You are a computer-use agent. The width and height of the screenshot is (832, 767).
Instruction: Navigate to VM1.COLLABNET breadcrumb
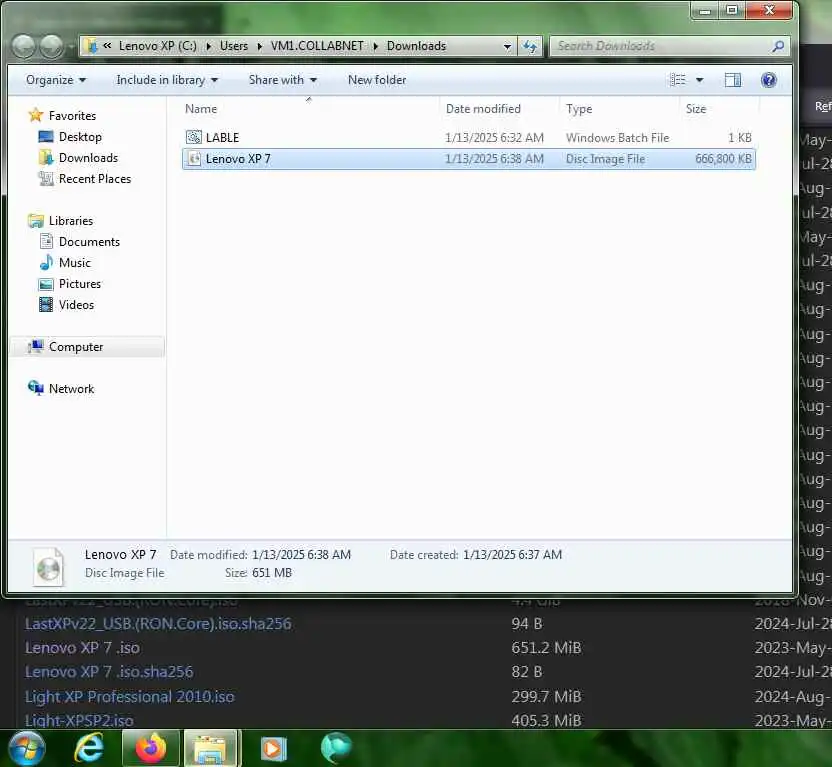[317, 46]
